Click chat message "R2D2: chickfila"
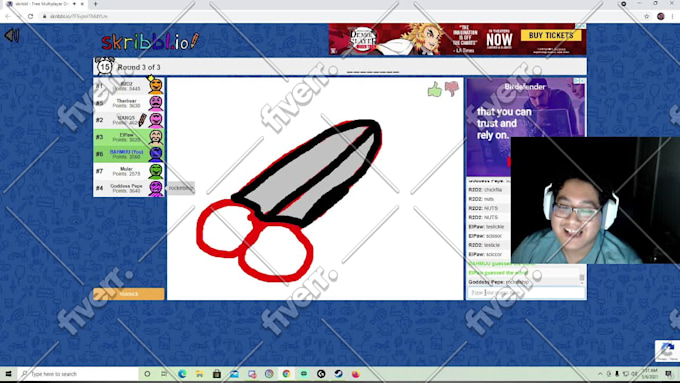This screenshot has height=383, width=680. (485, 190)
